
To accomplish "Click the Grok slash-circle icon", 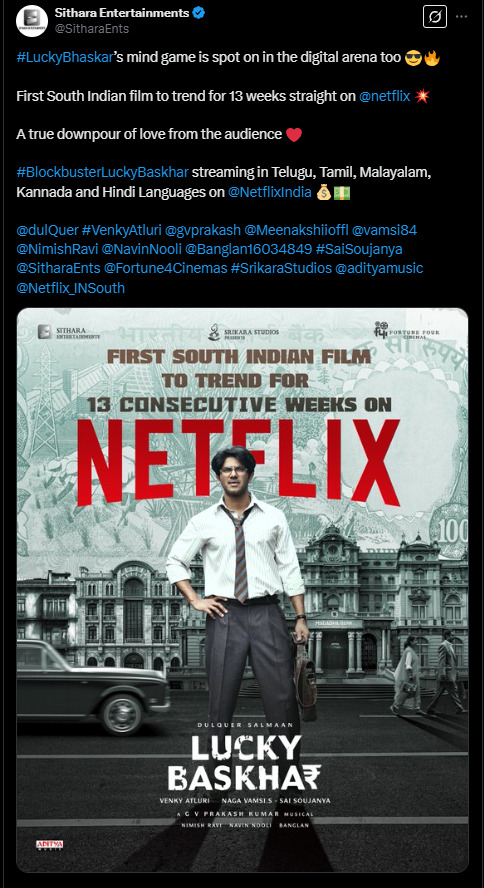I will [435, 17].
